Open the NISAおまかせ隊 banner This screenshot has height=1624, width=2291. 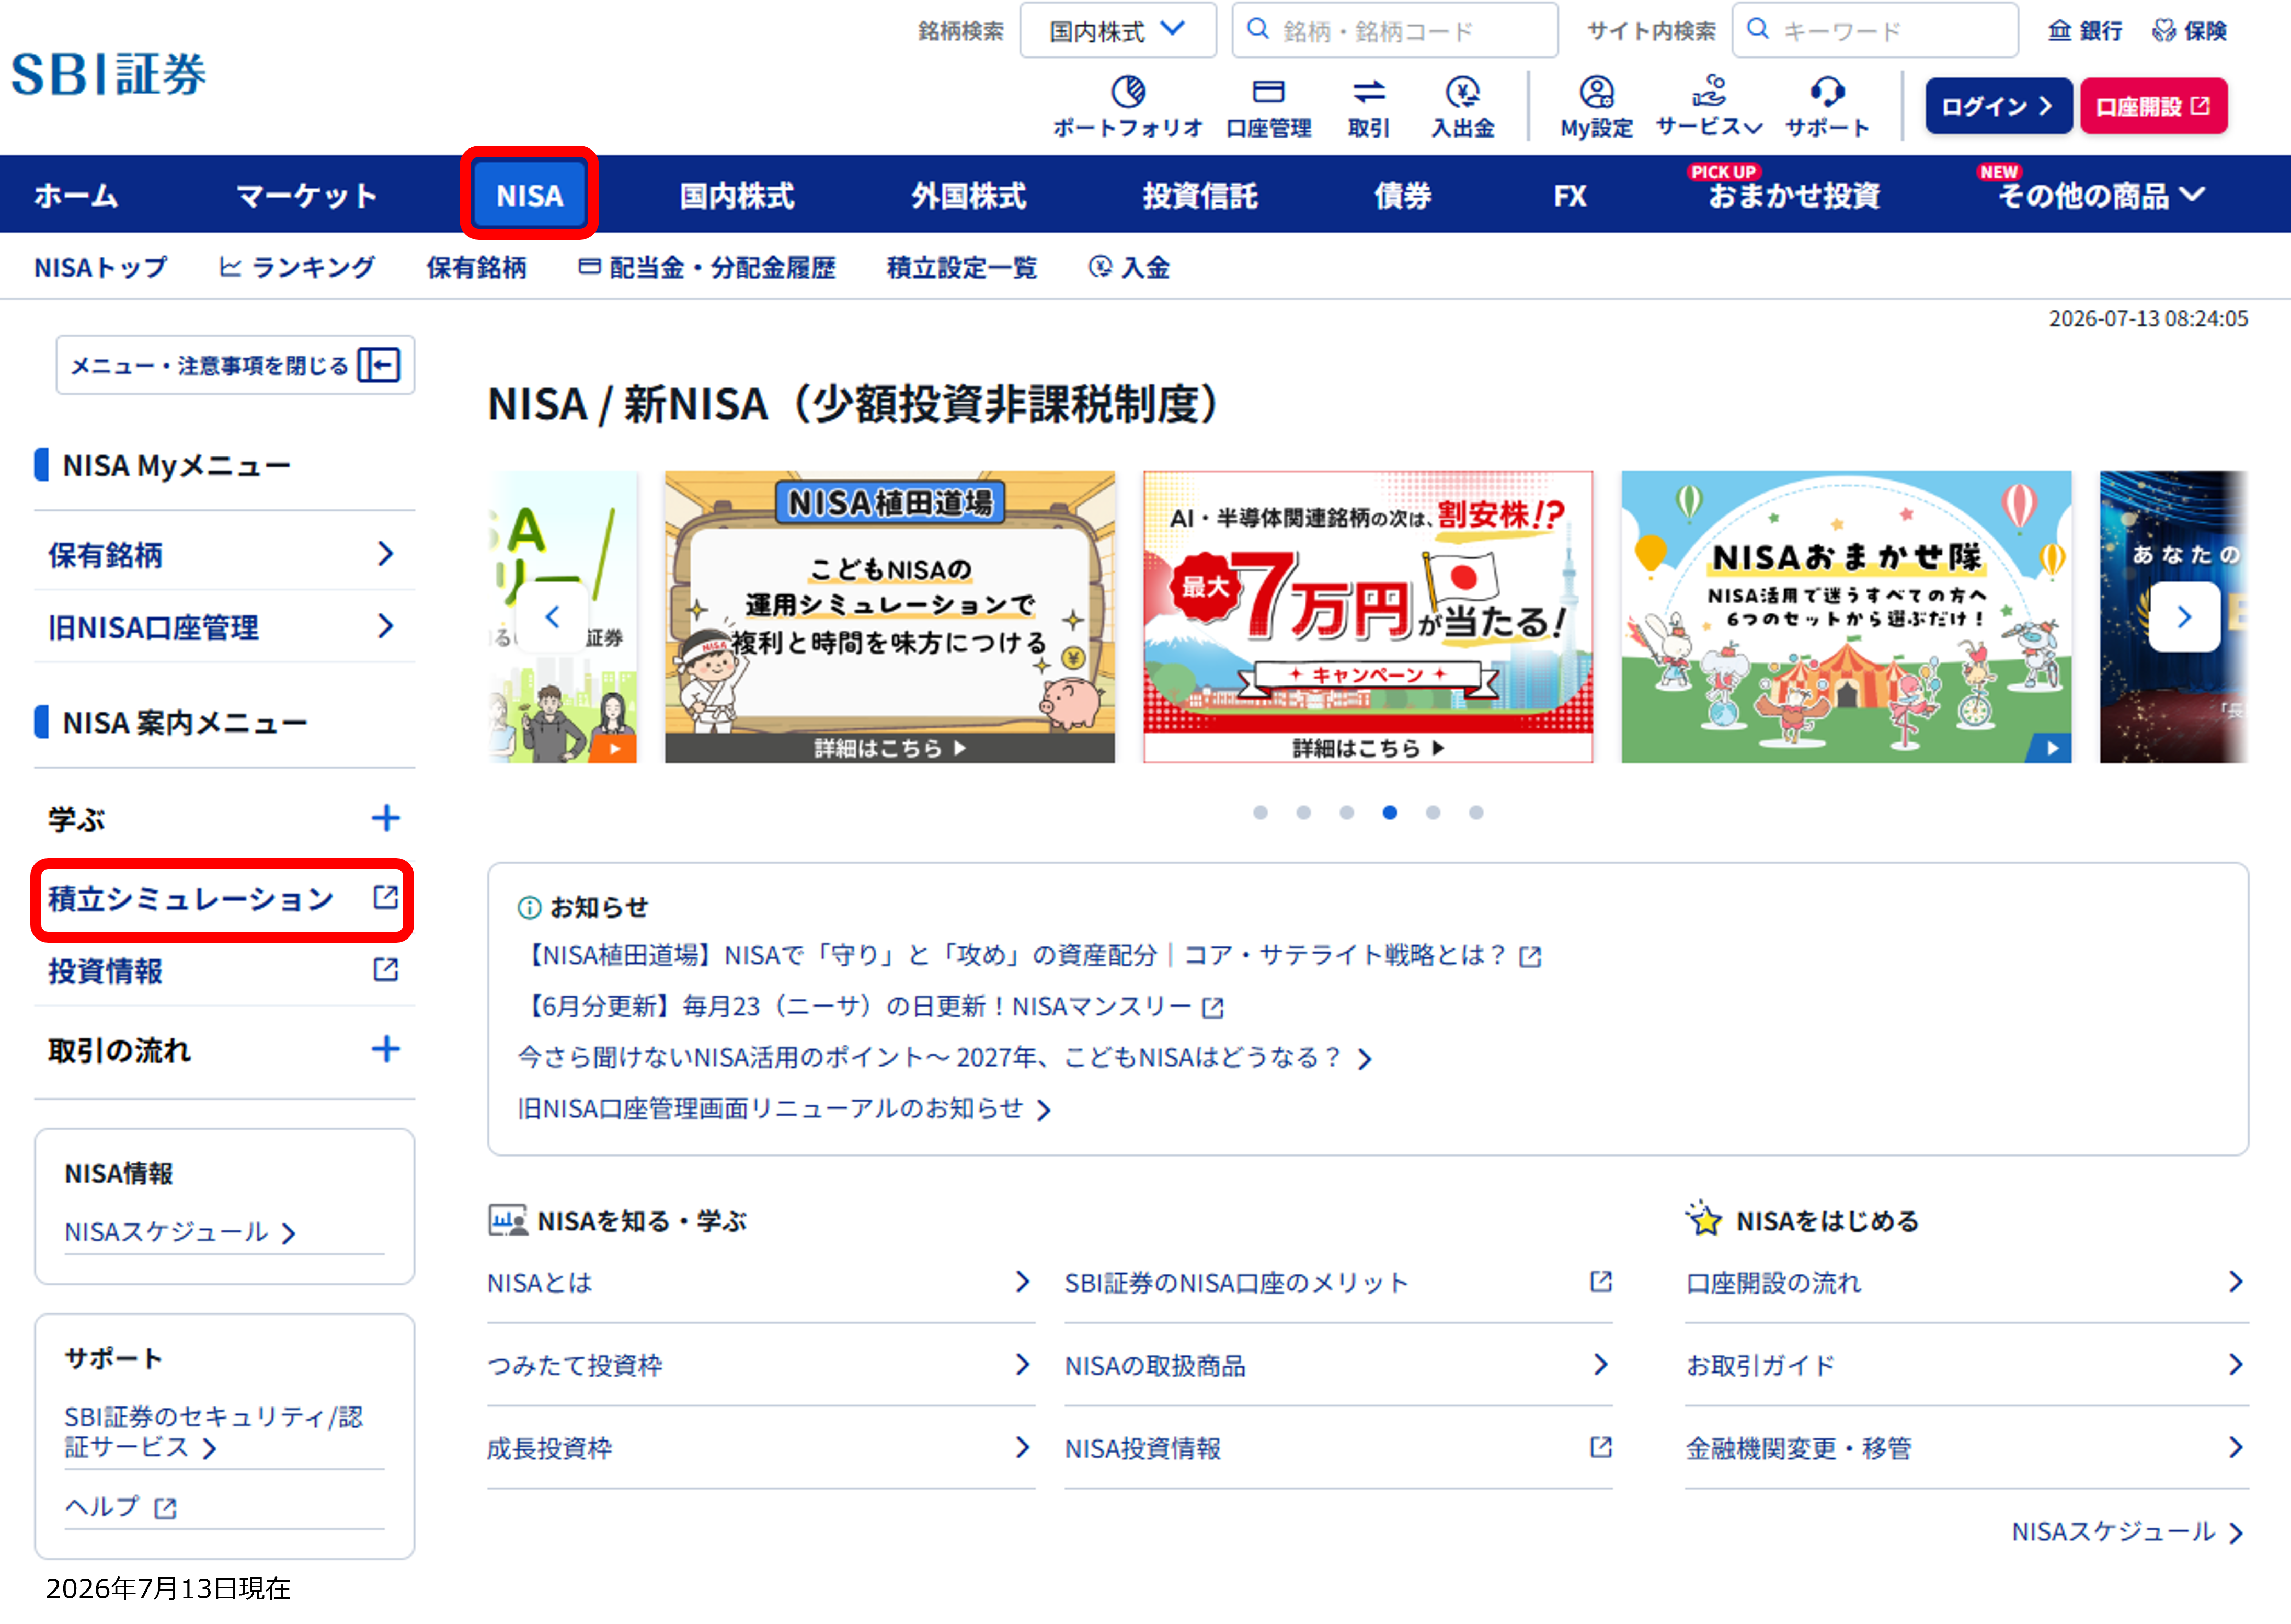(1846, 617)
